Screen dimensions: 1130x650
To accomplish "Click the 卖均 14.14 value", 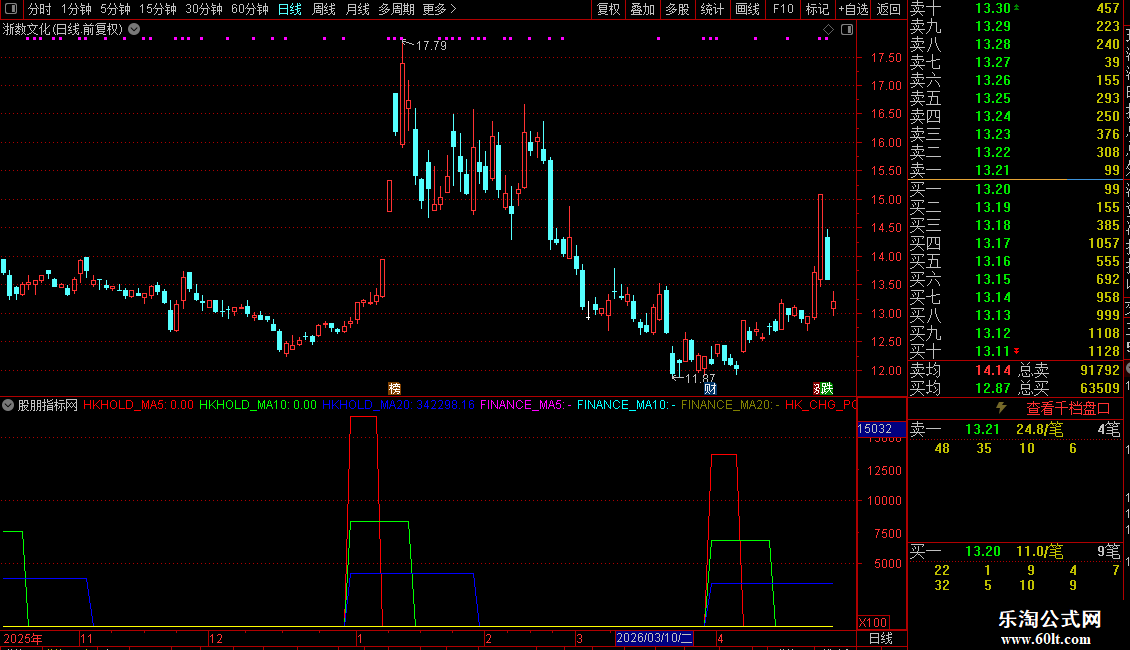I will coord(993,370).
